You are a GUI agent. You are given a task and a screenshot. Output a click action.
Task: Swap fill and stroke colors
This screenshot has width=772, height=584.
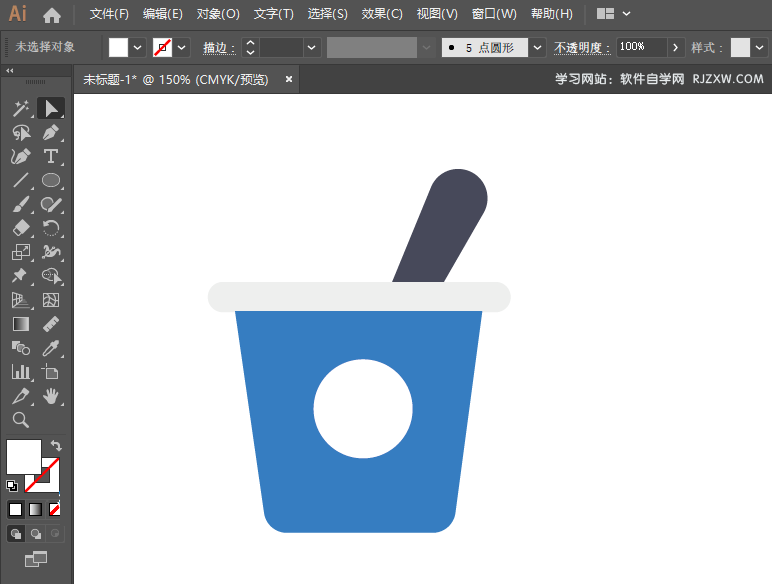(56, 446)
